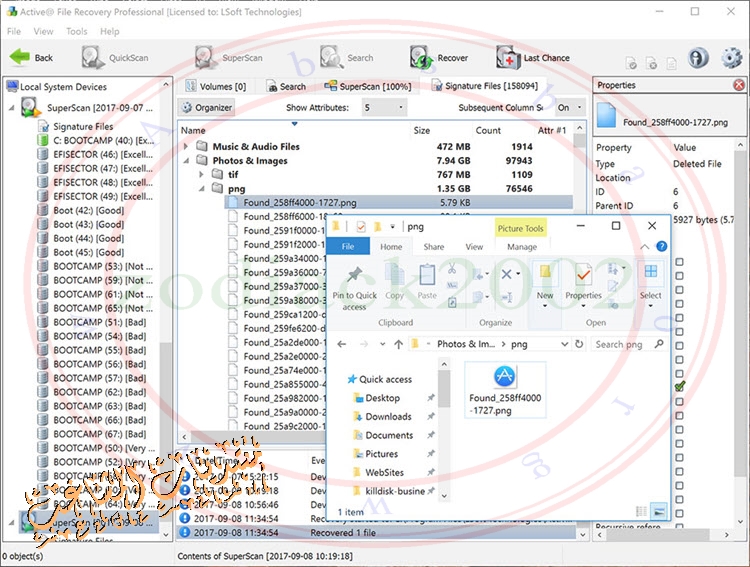Open the Search tab in main panel

pos(286,86)
